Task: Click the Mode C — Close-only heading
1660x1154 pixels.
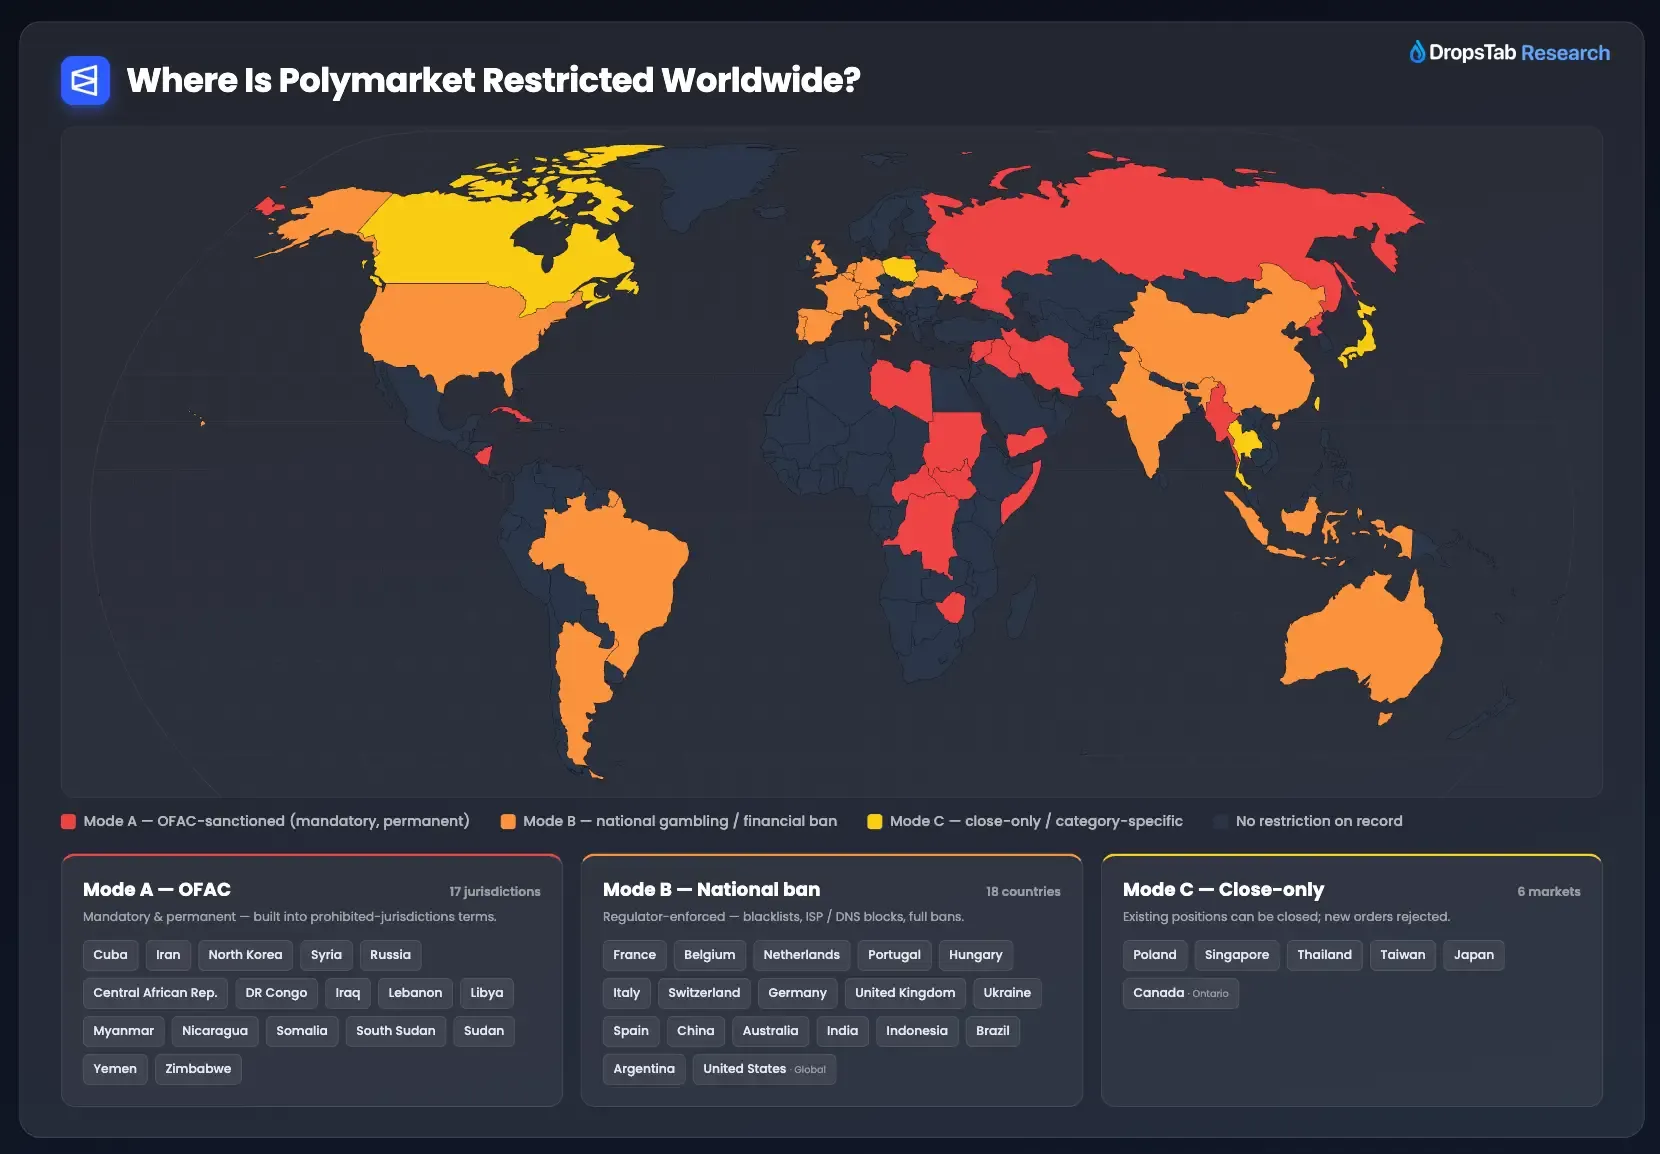Action: [1223, 890]
